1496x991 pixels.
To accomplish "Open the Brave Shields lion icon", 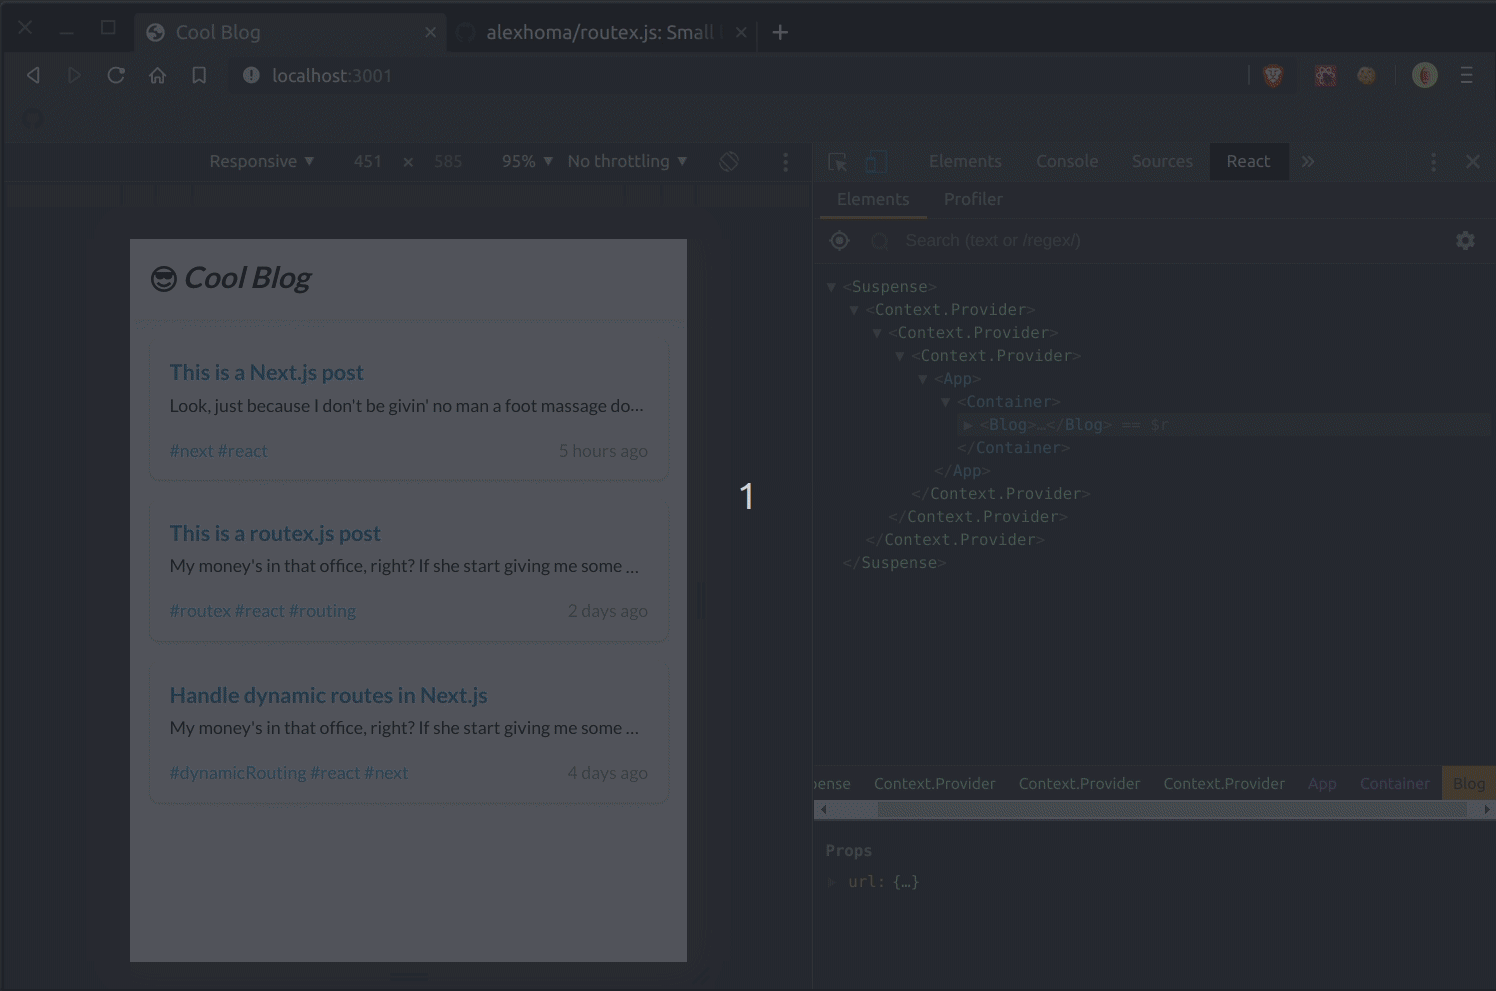I will (1273, 75).
